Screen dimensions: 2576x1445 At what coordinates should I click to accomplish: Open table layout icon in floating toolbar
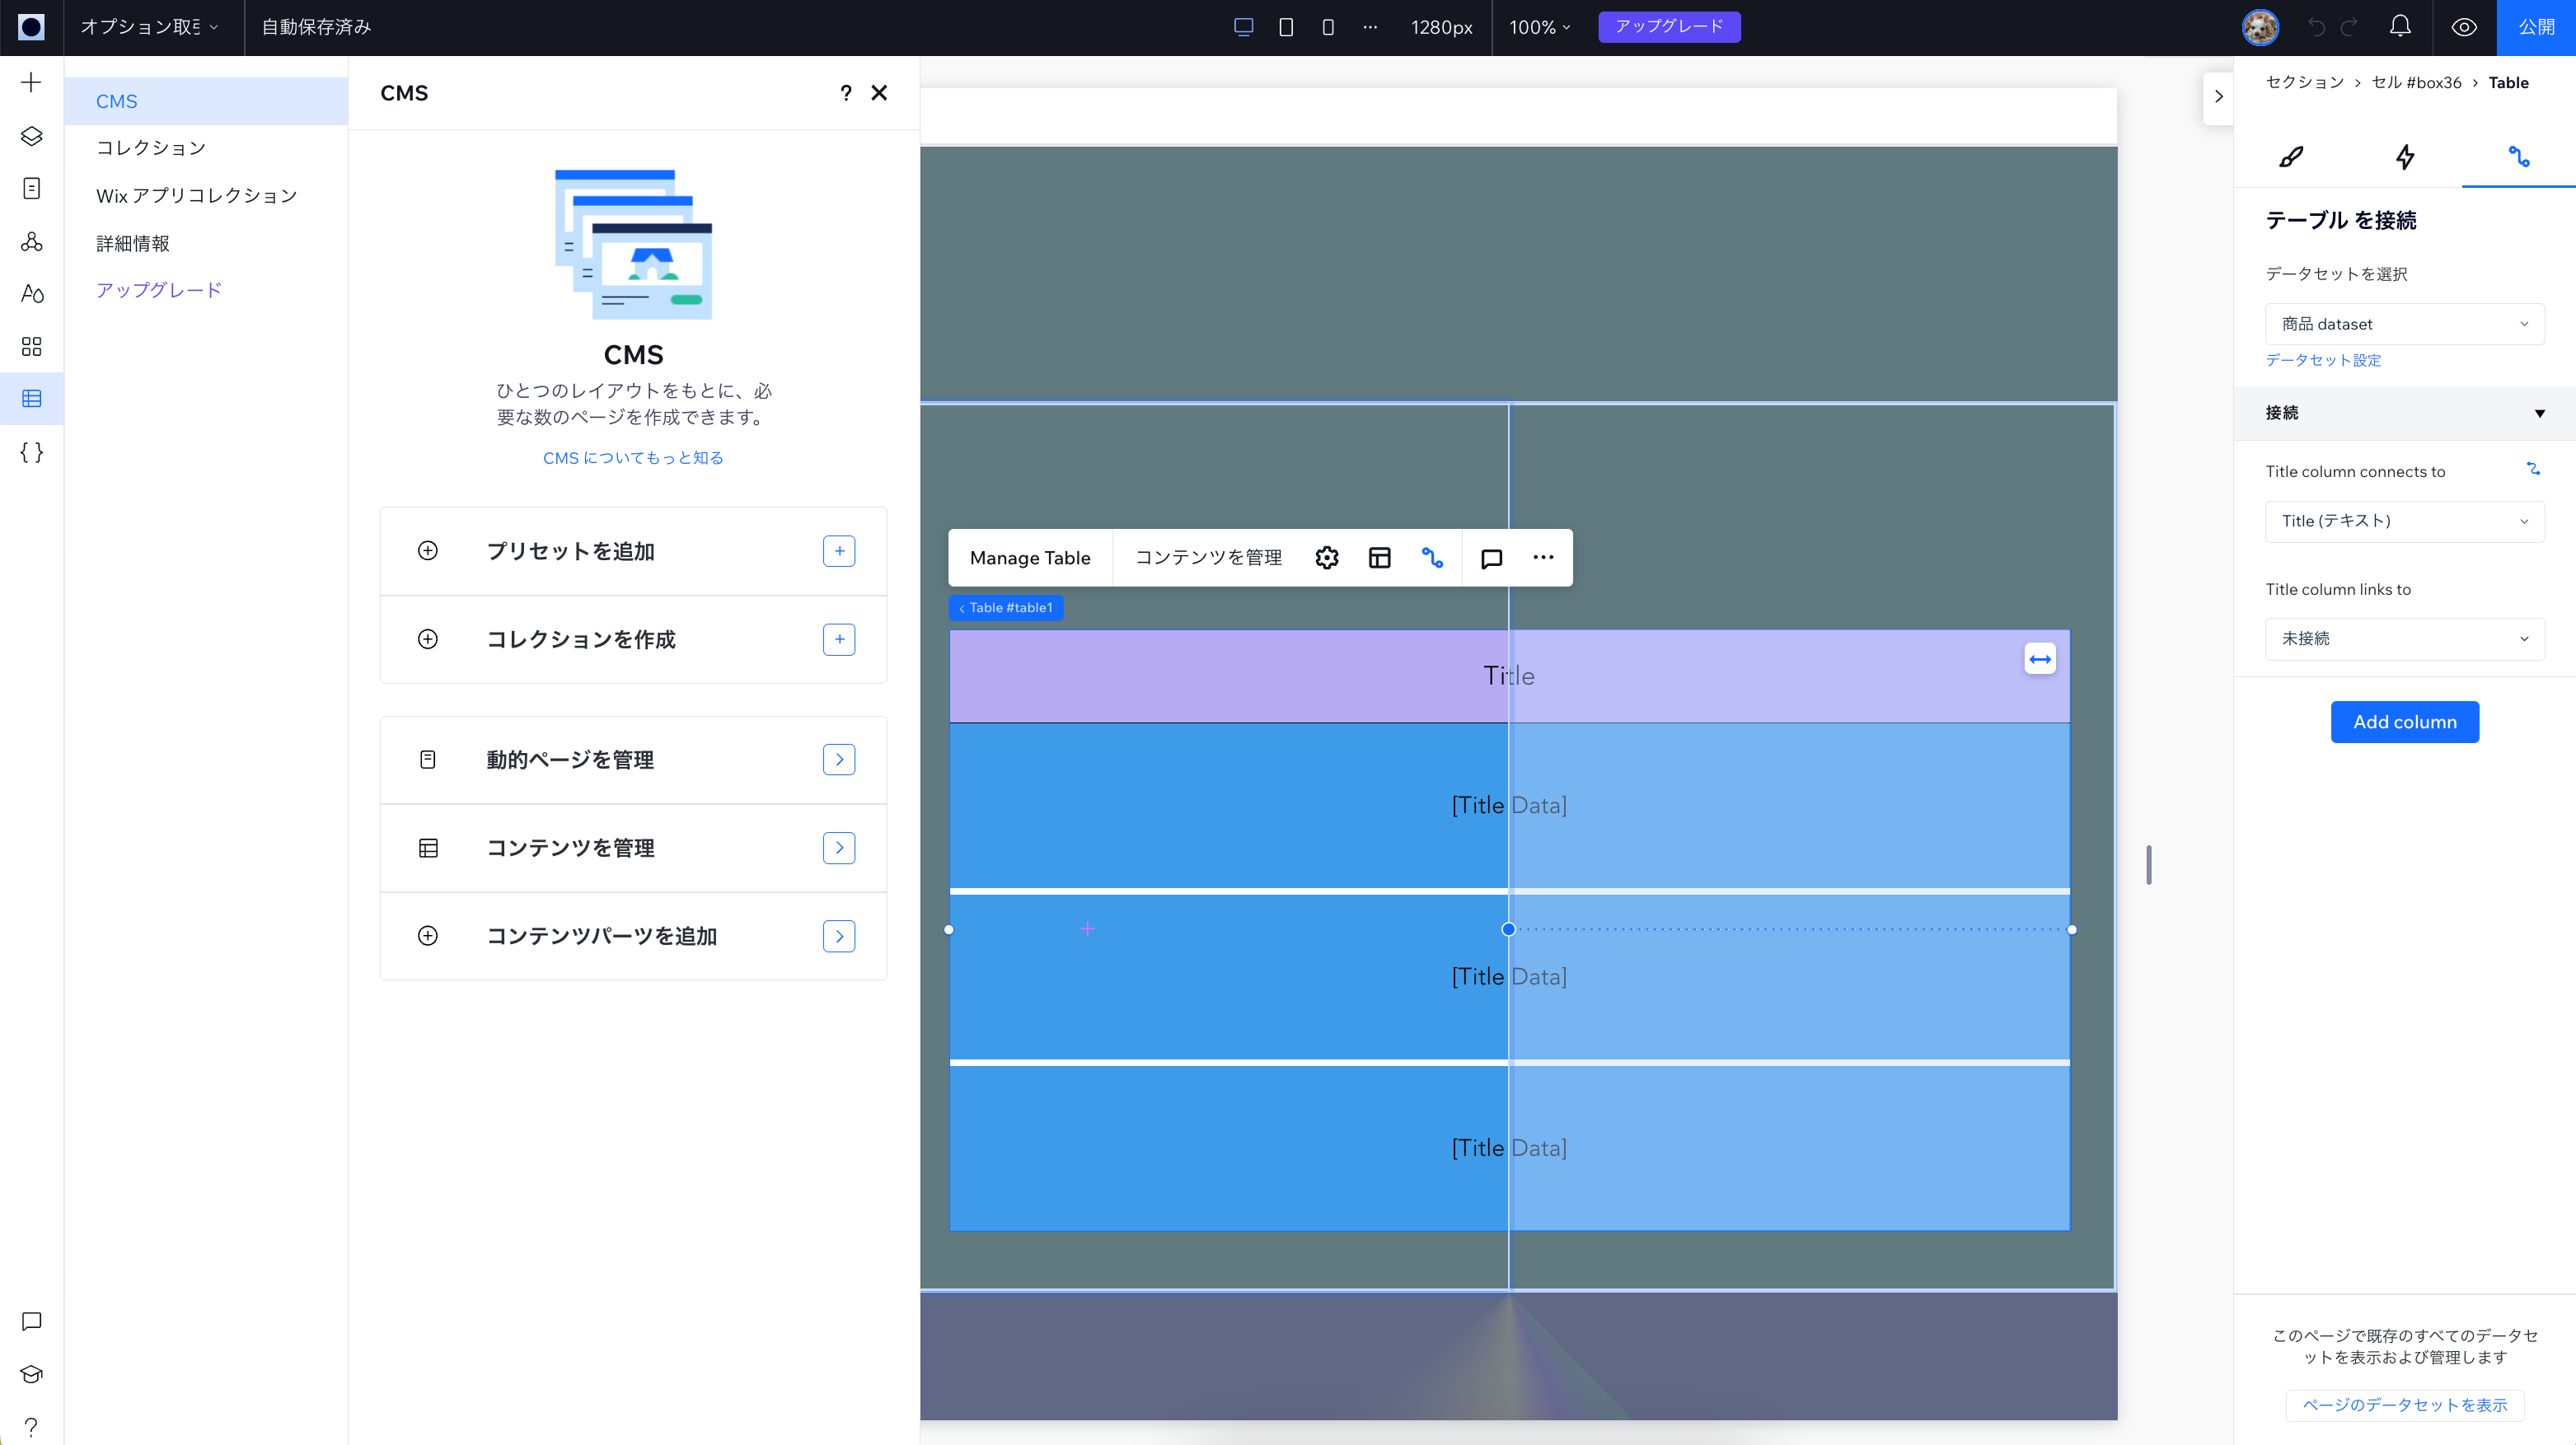click(1380, 558)
